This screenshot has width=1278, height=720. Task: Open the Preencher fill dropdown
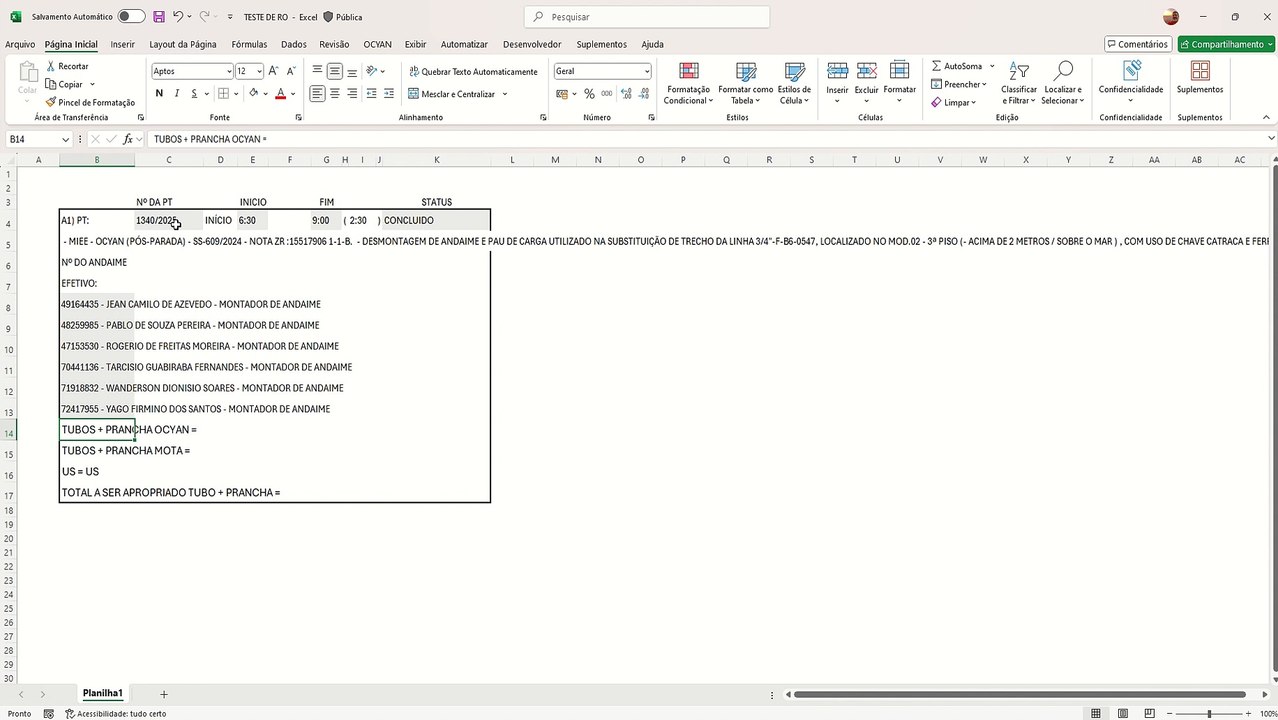point(959,84)
